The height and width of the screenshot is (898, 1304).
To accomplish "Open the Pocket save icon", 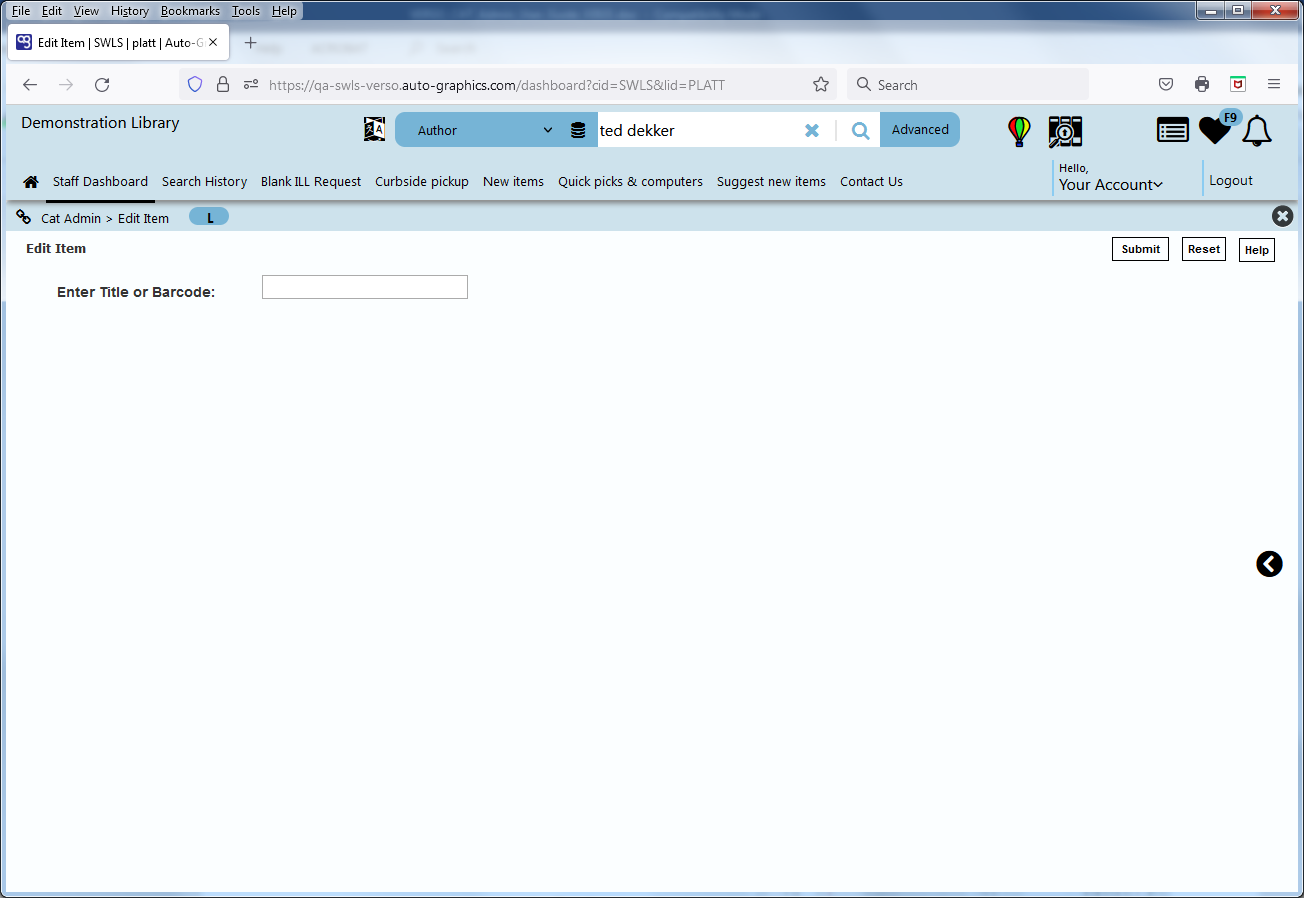I will (1166, 85).
